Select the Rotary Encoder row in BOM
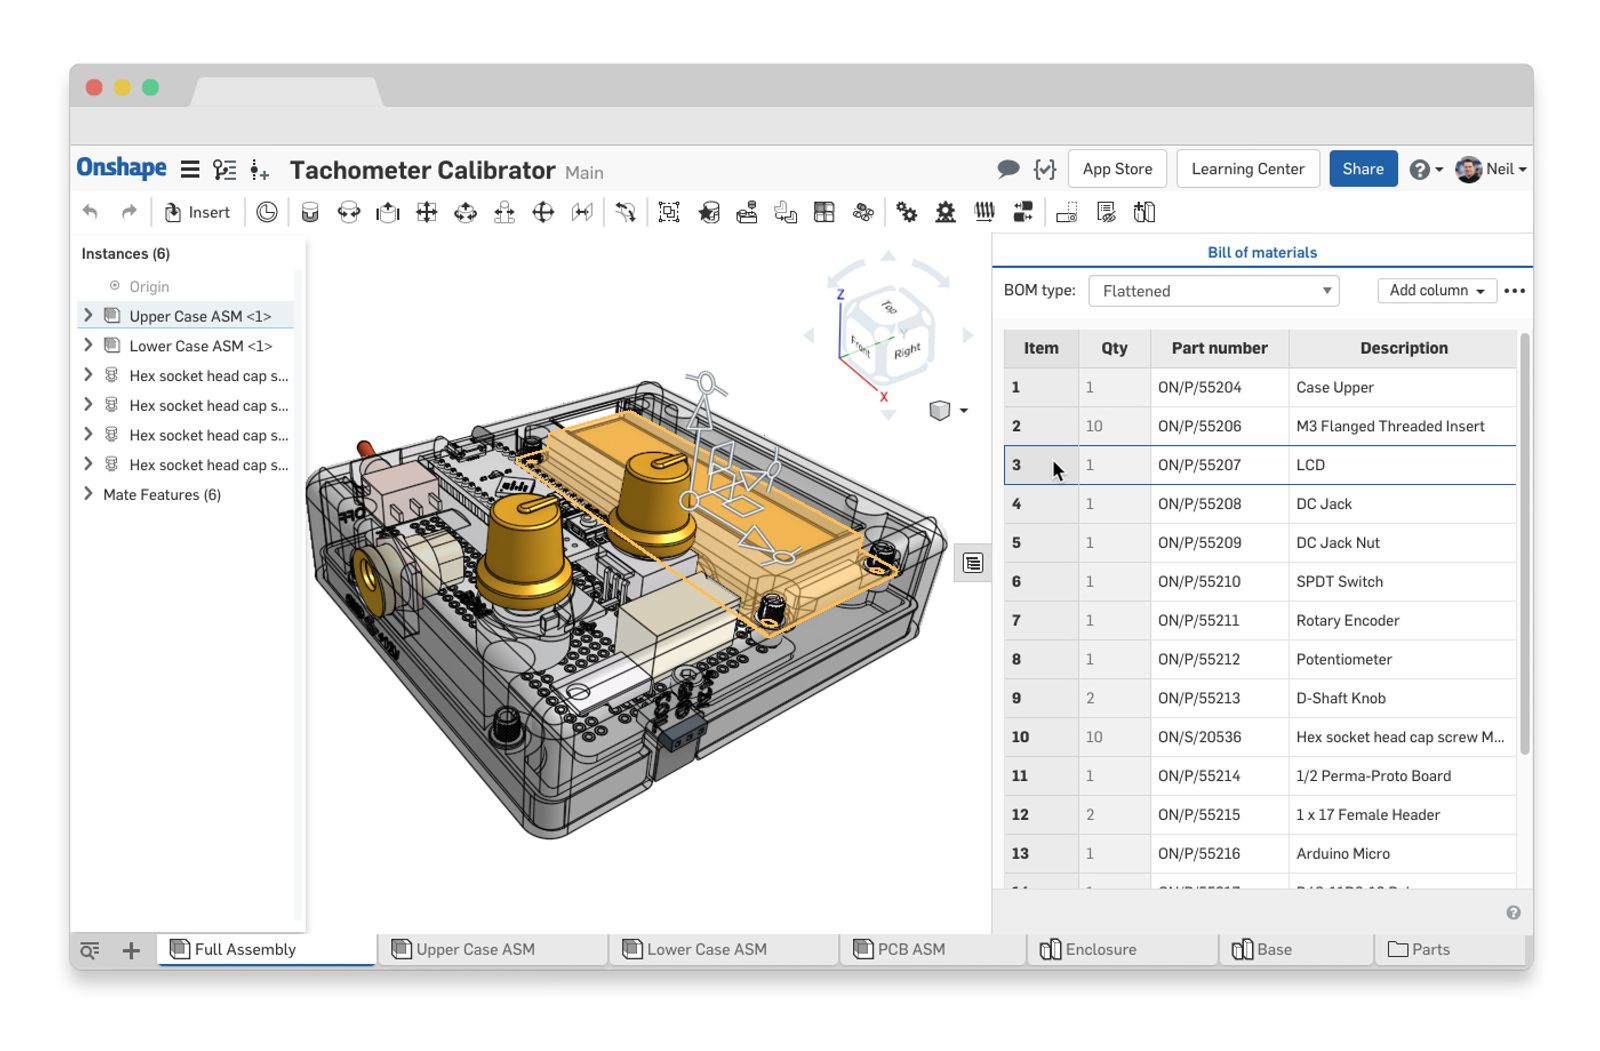The height and width of the screenshot is (1051, 1600). pos(1347,620)
